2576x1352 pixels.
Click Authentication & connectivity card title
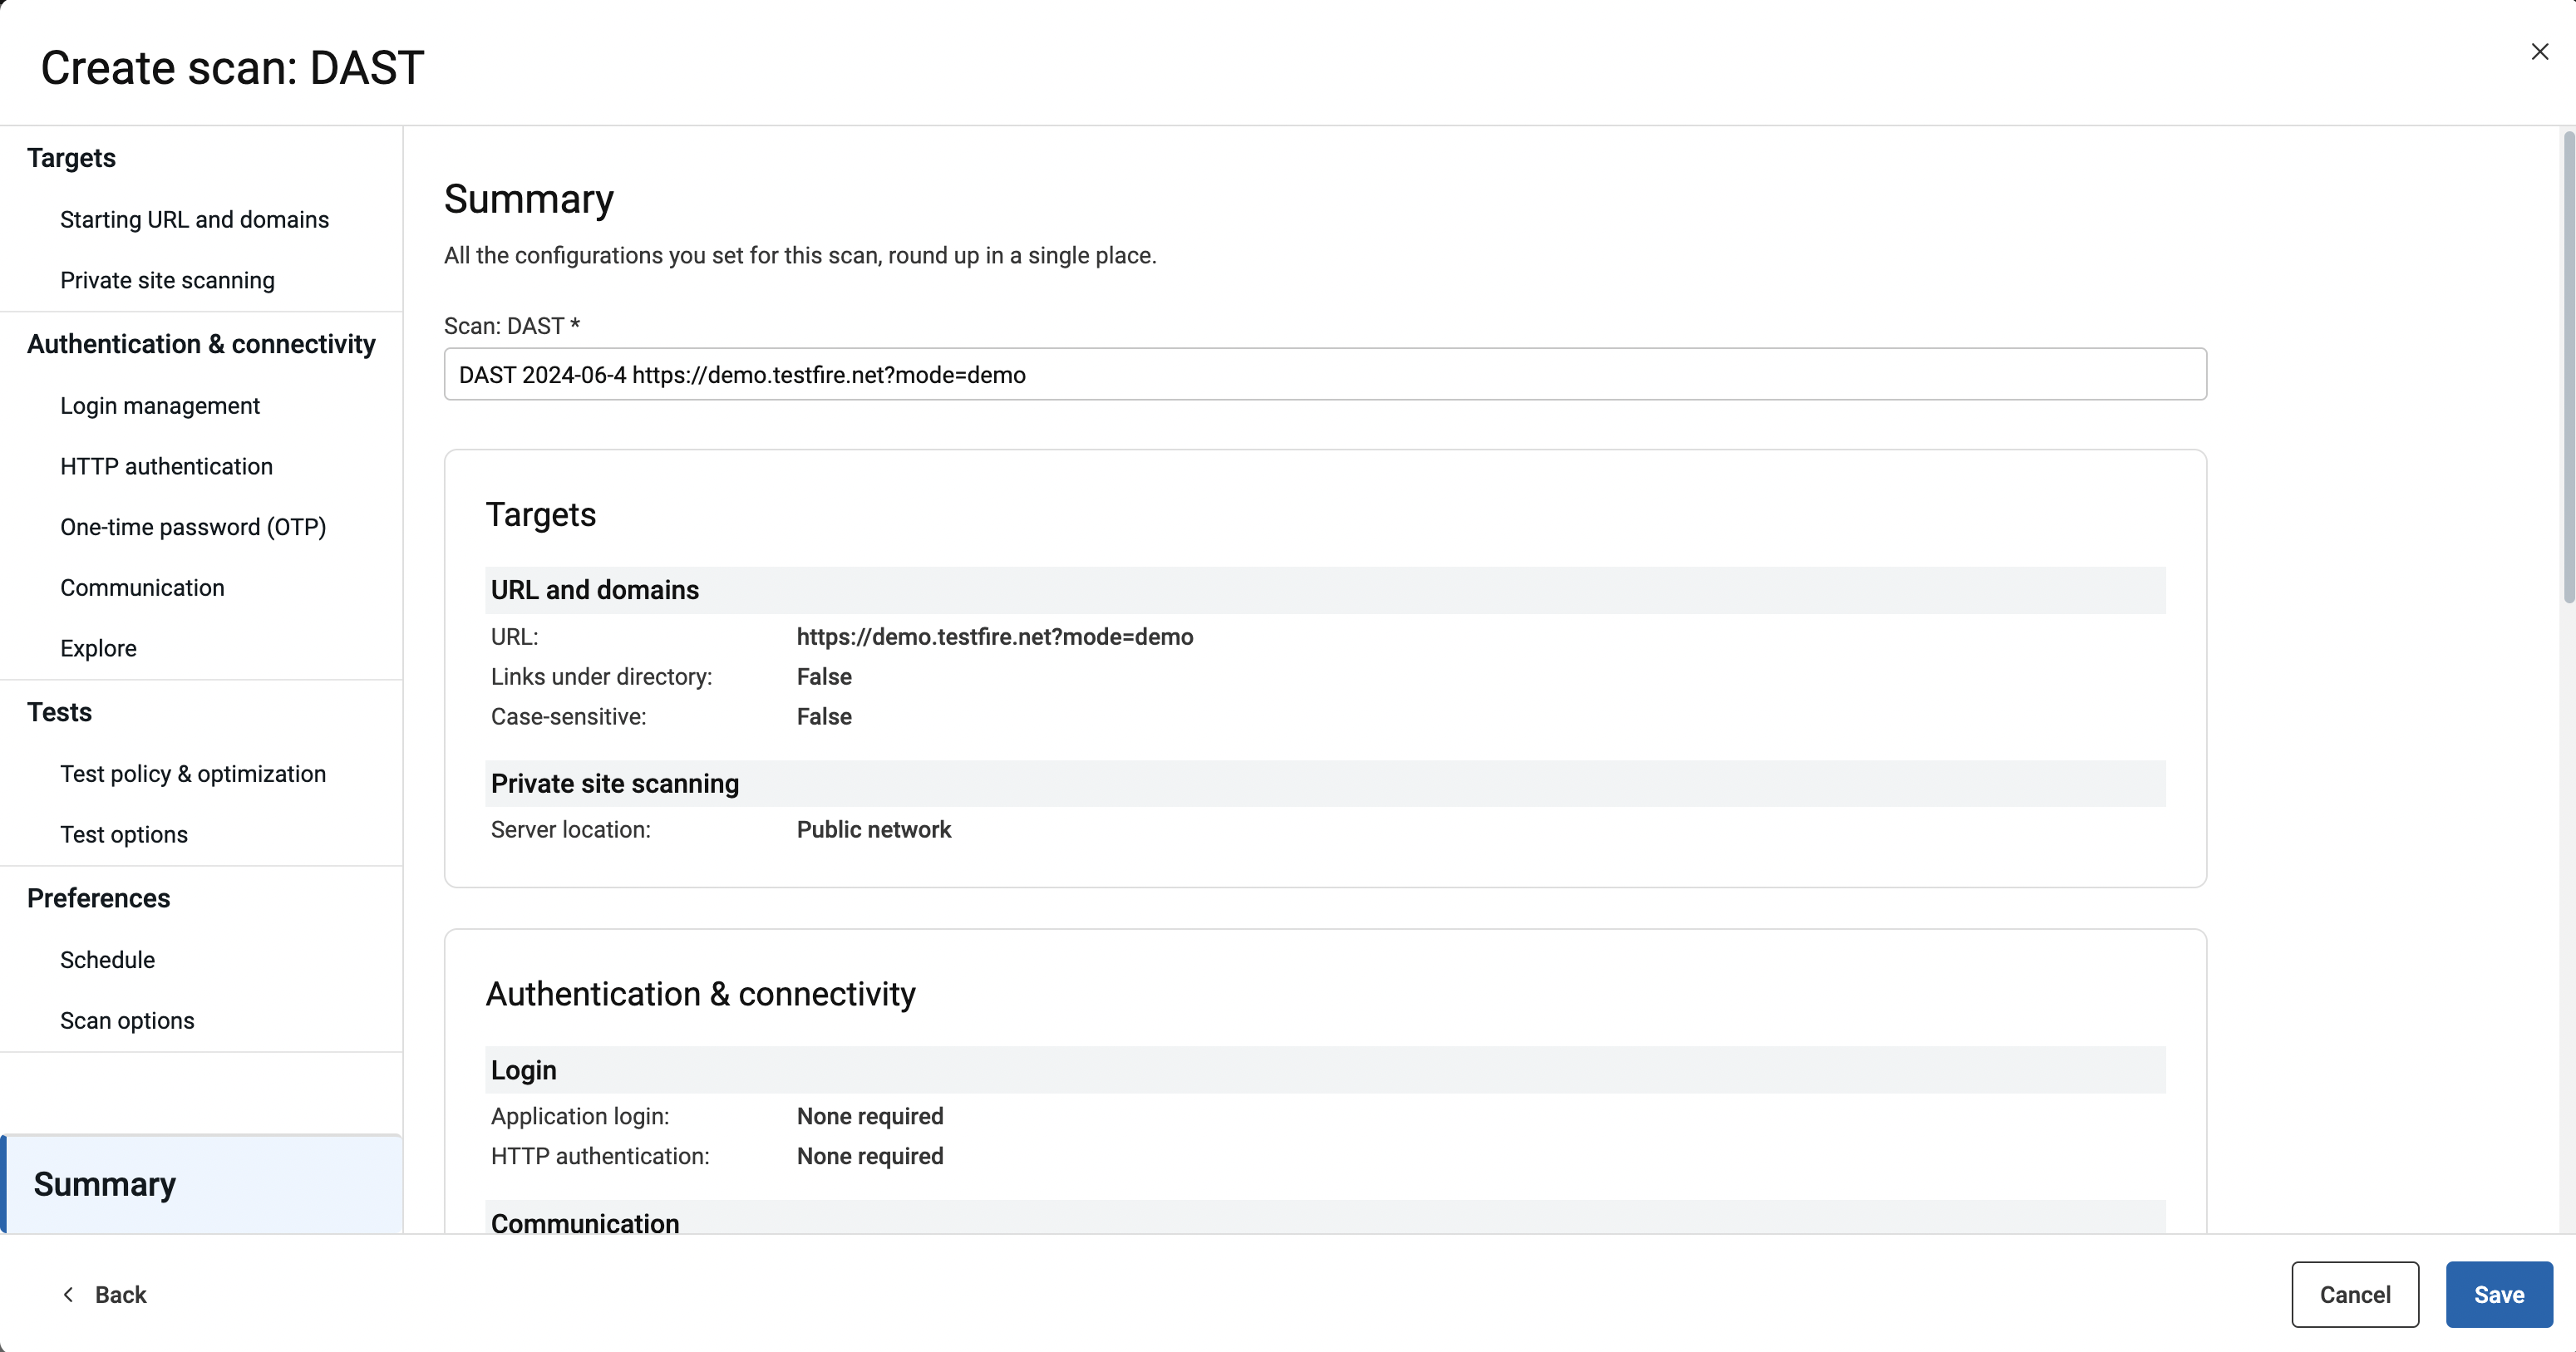pyautogui.click(x=701, y=994)
